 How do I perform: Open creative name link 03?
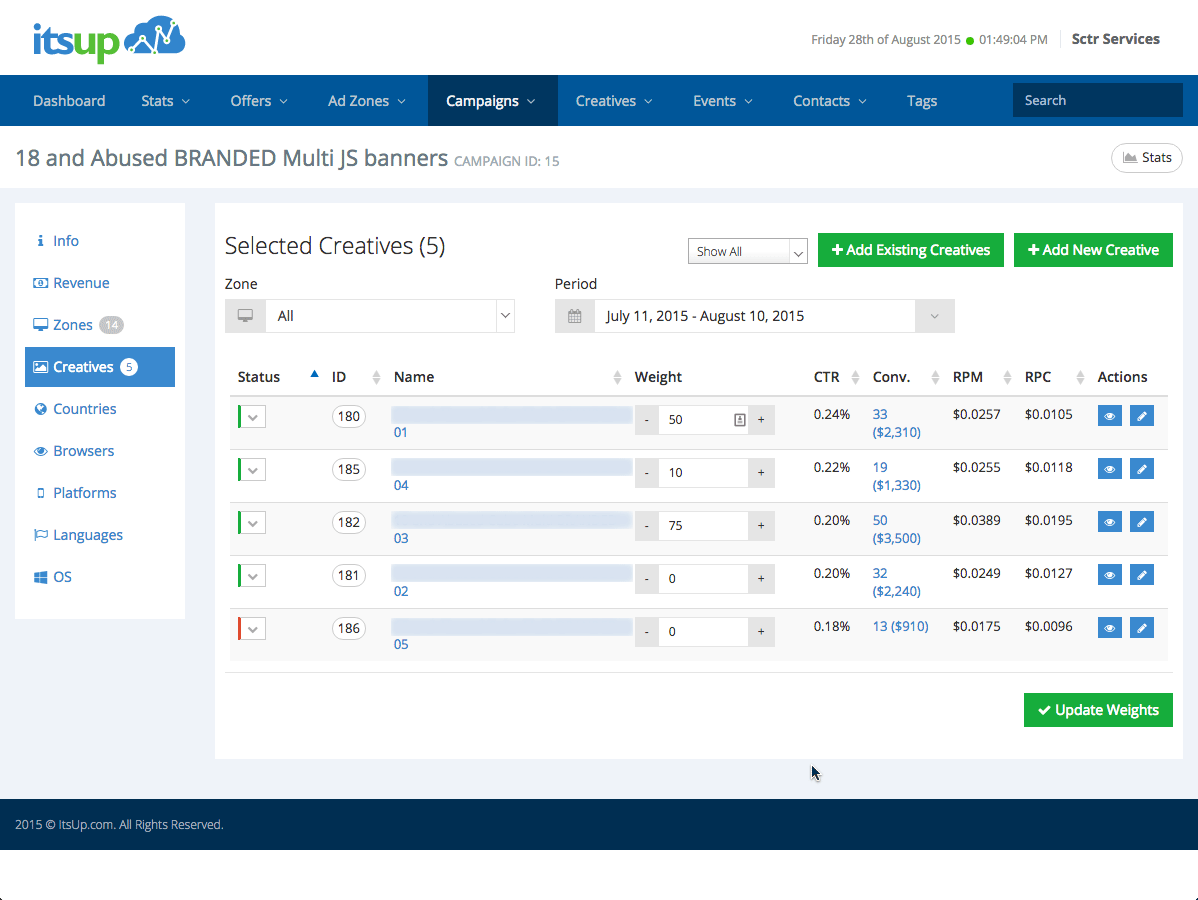401,539
